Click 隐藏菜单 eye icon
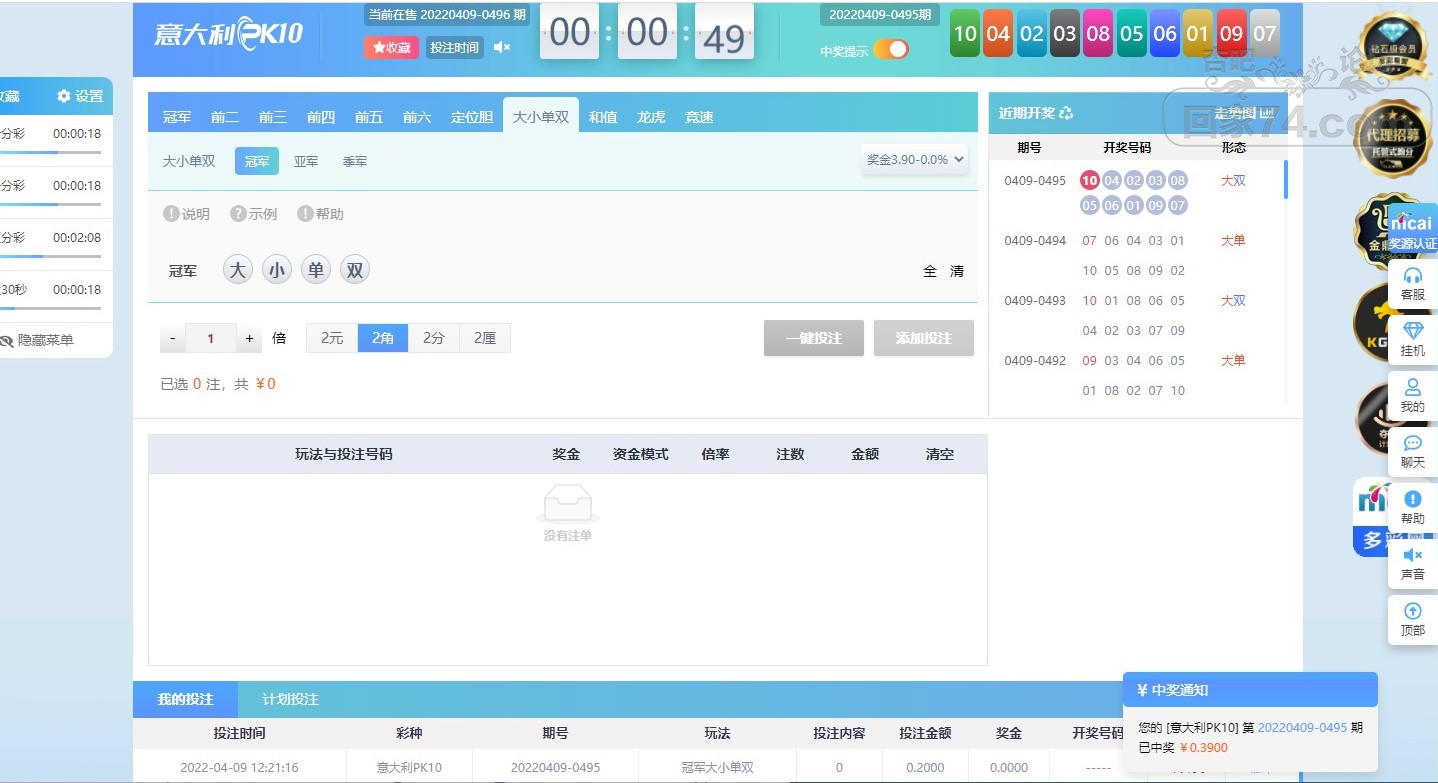The height and width of the screenshot is (783, 1438). pyautogui.click(x=7, y=340)
